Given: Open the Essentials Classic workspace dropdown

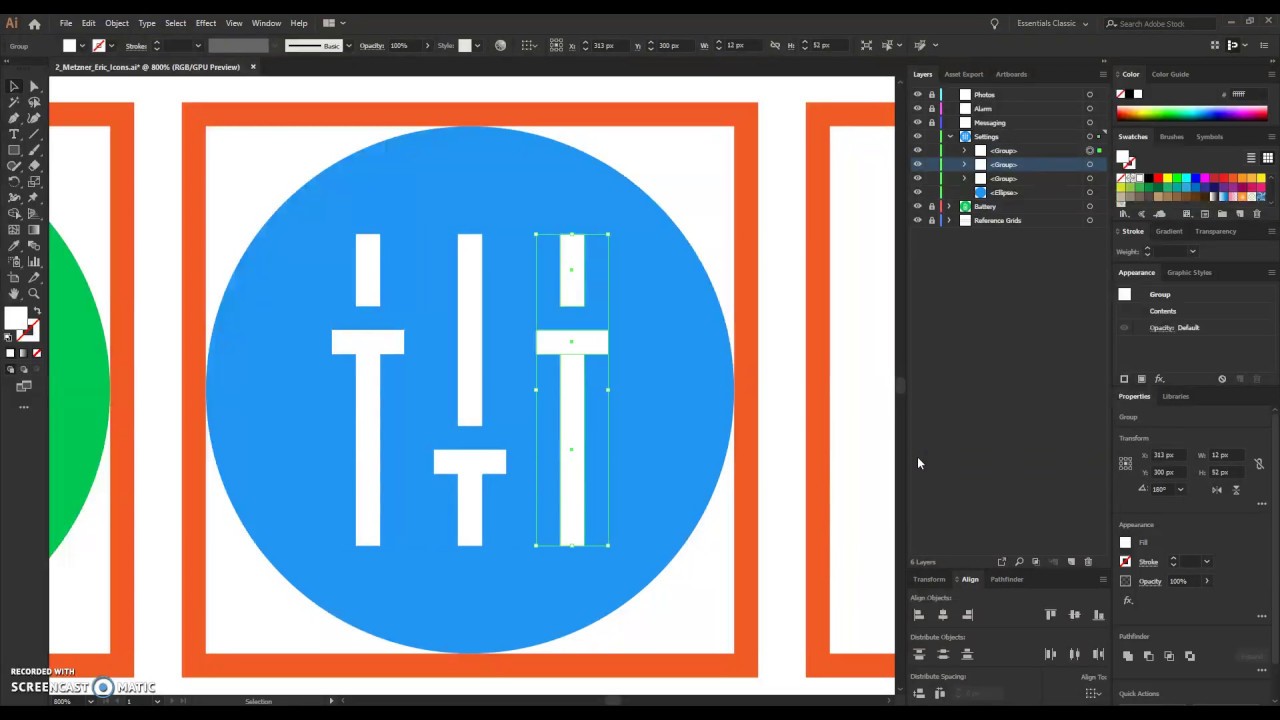Looking at the screenshot, I should click(1053, 23).
